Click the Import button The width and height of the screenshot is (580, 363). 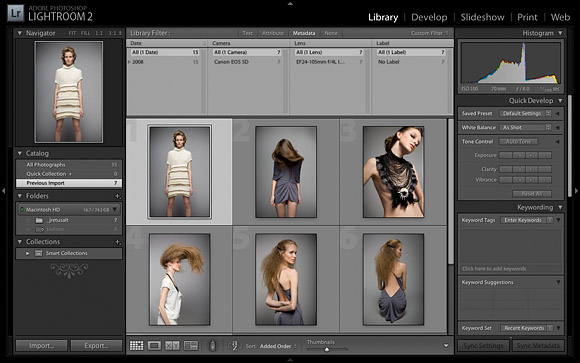click(41, 346)
